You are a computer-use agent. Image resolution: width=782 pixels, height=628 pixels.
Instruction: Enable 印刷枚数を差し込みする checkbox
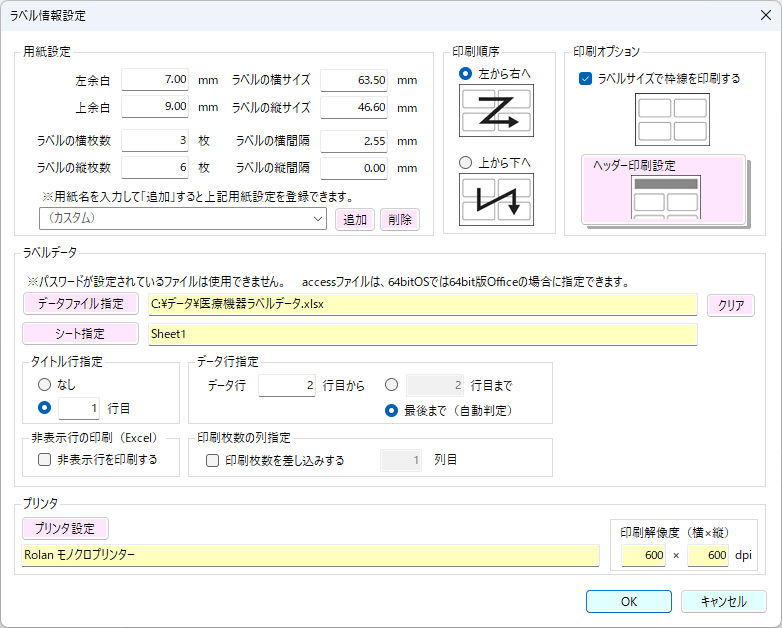(x=212, y=460)
